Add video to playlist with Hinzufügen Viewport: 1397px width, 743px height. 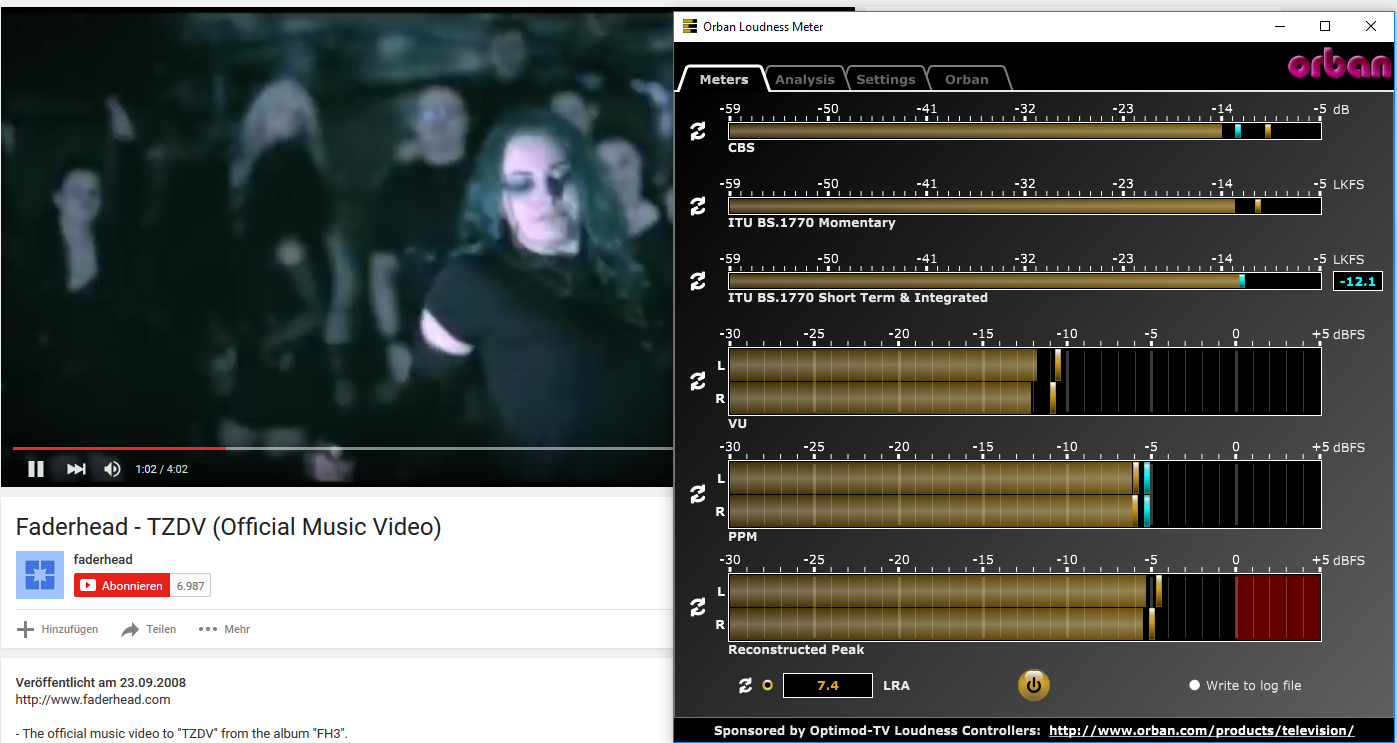tap(58, 629)
